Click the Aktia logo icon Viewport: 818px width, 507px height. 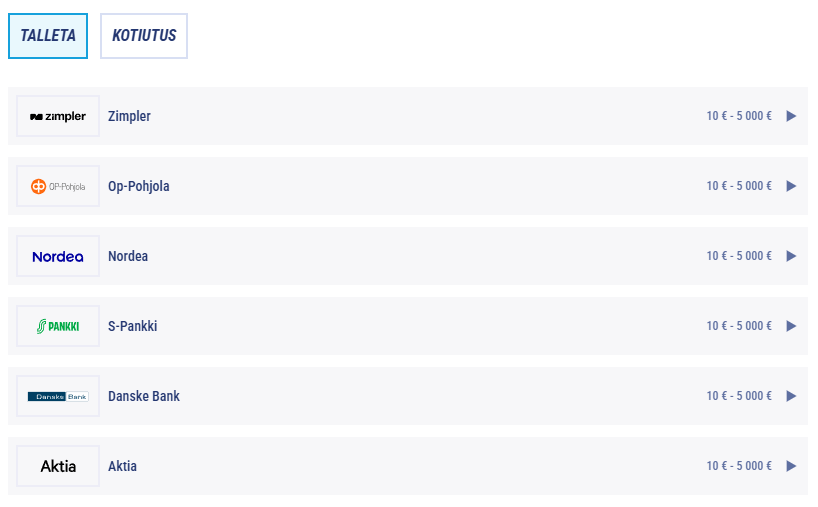click(58, 466)
